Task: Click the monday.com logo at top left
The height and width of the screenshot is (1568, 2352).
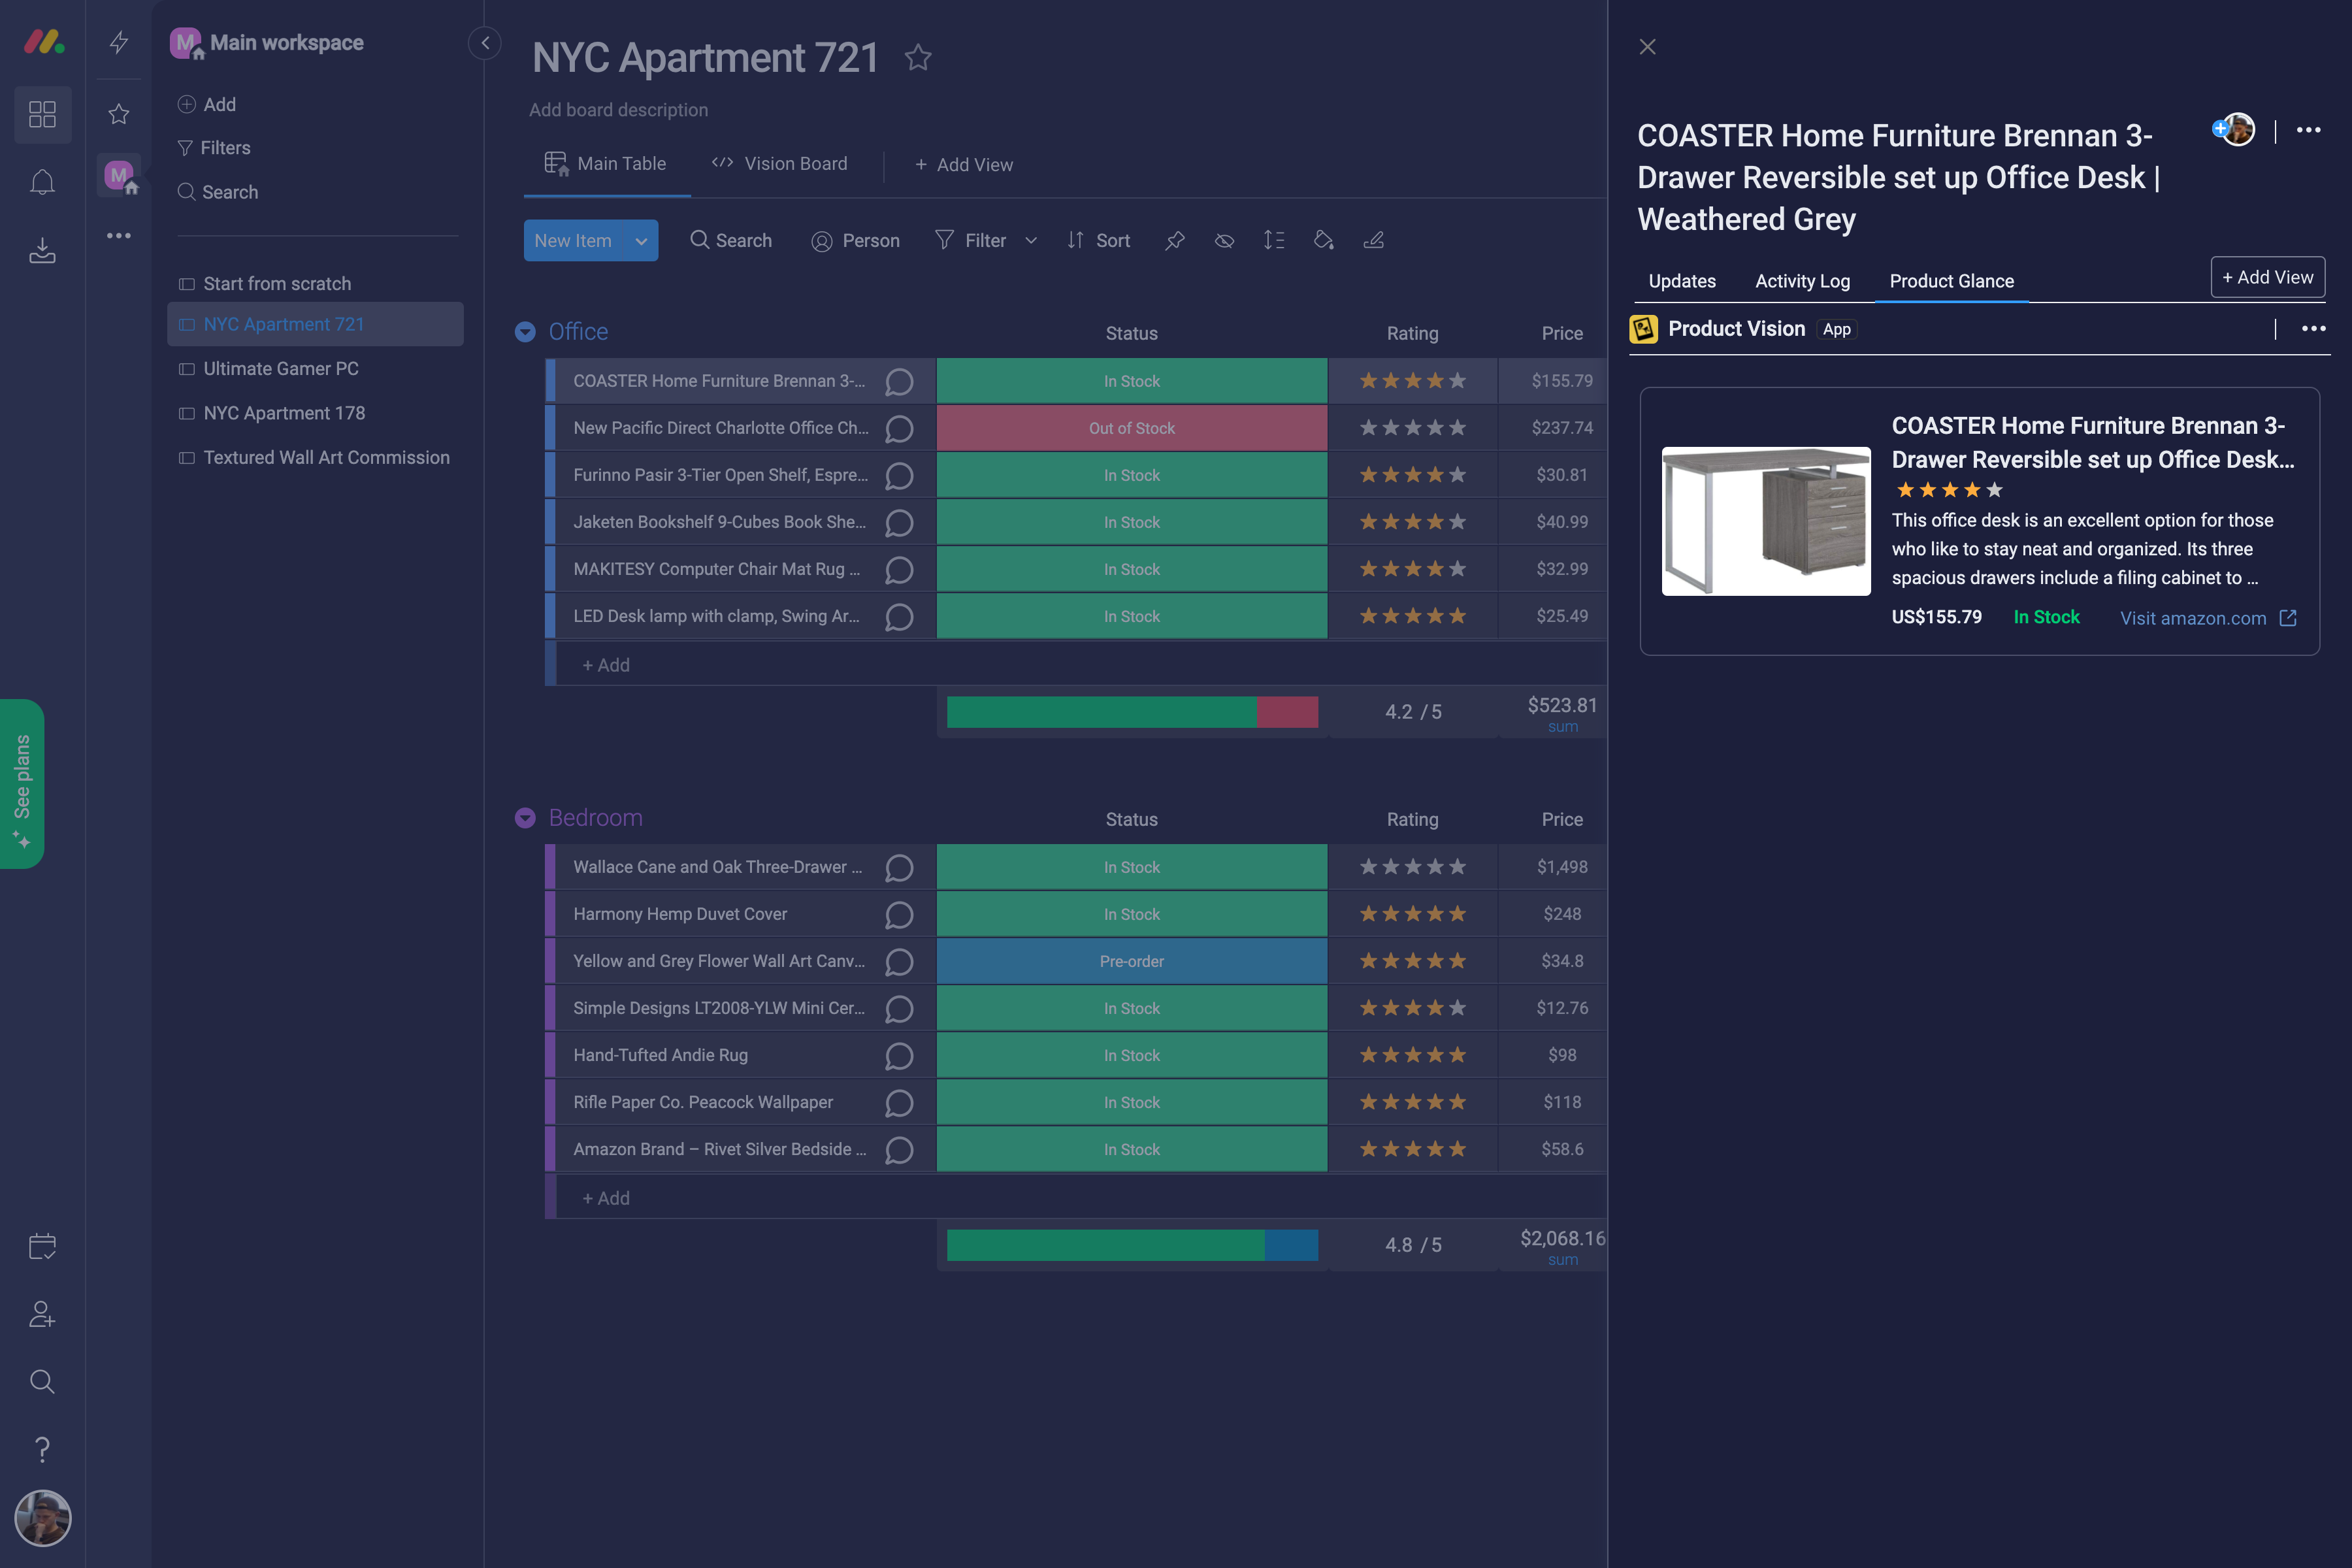Action: pyautogui.click(x=42, y=42)
